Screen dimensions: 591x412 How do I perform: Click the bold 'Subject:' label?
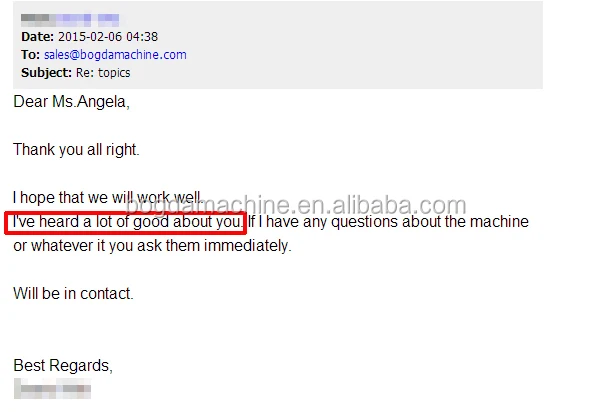click(x=46, y=73)
